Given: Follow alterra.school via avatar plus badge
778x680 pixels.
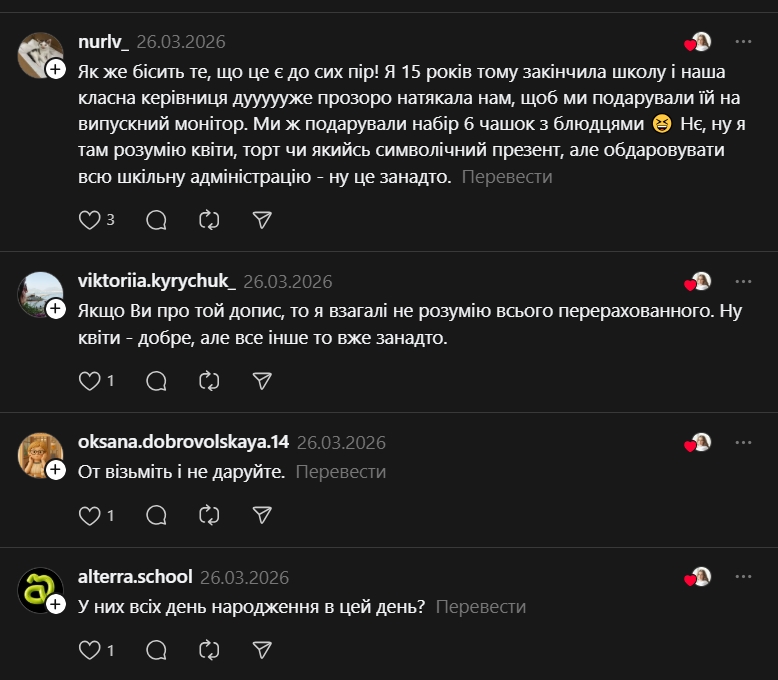Looking at the screenshot, I should (56, 604).
